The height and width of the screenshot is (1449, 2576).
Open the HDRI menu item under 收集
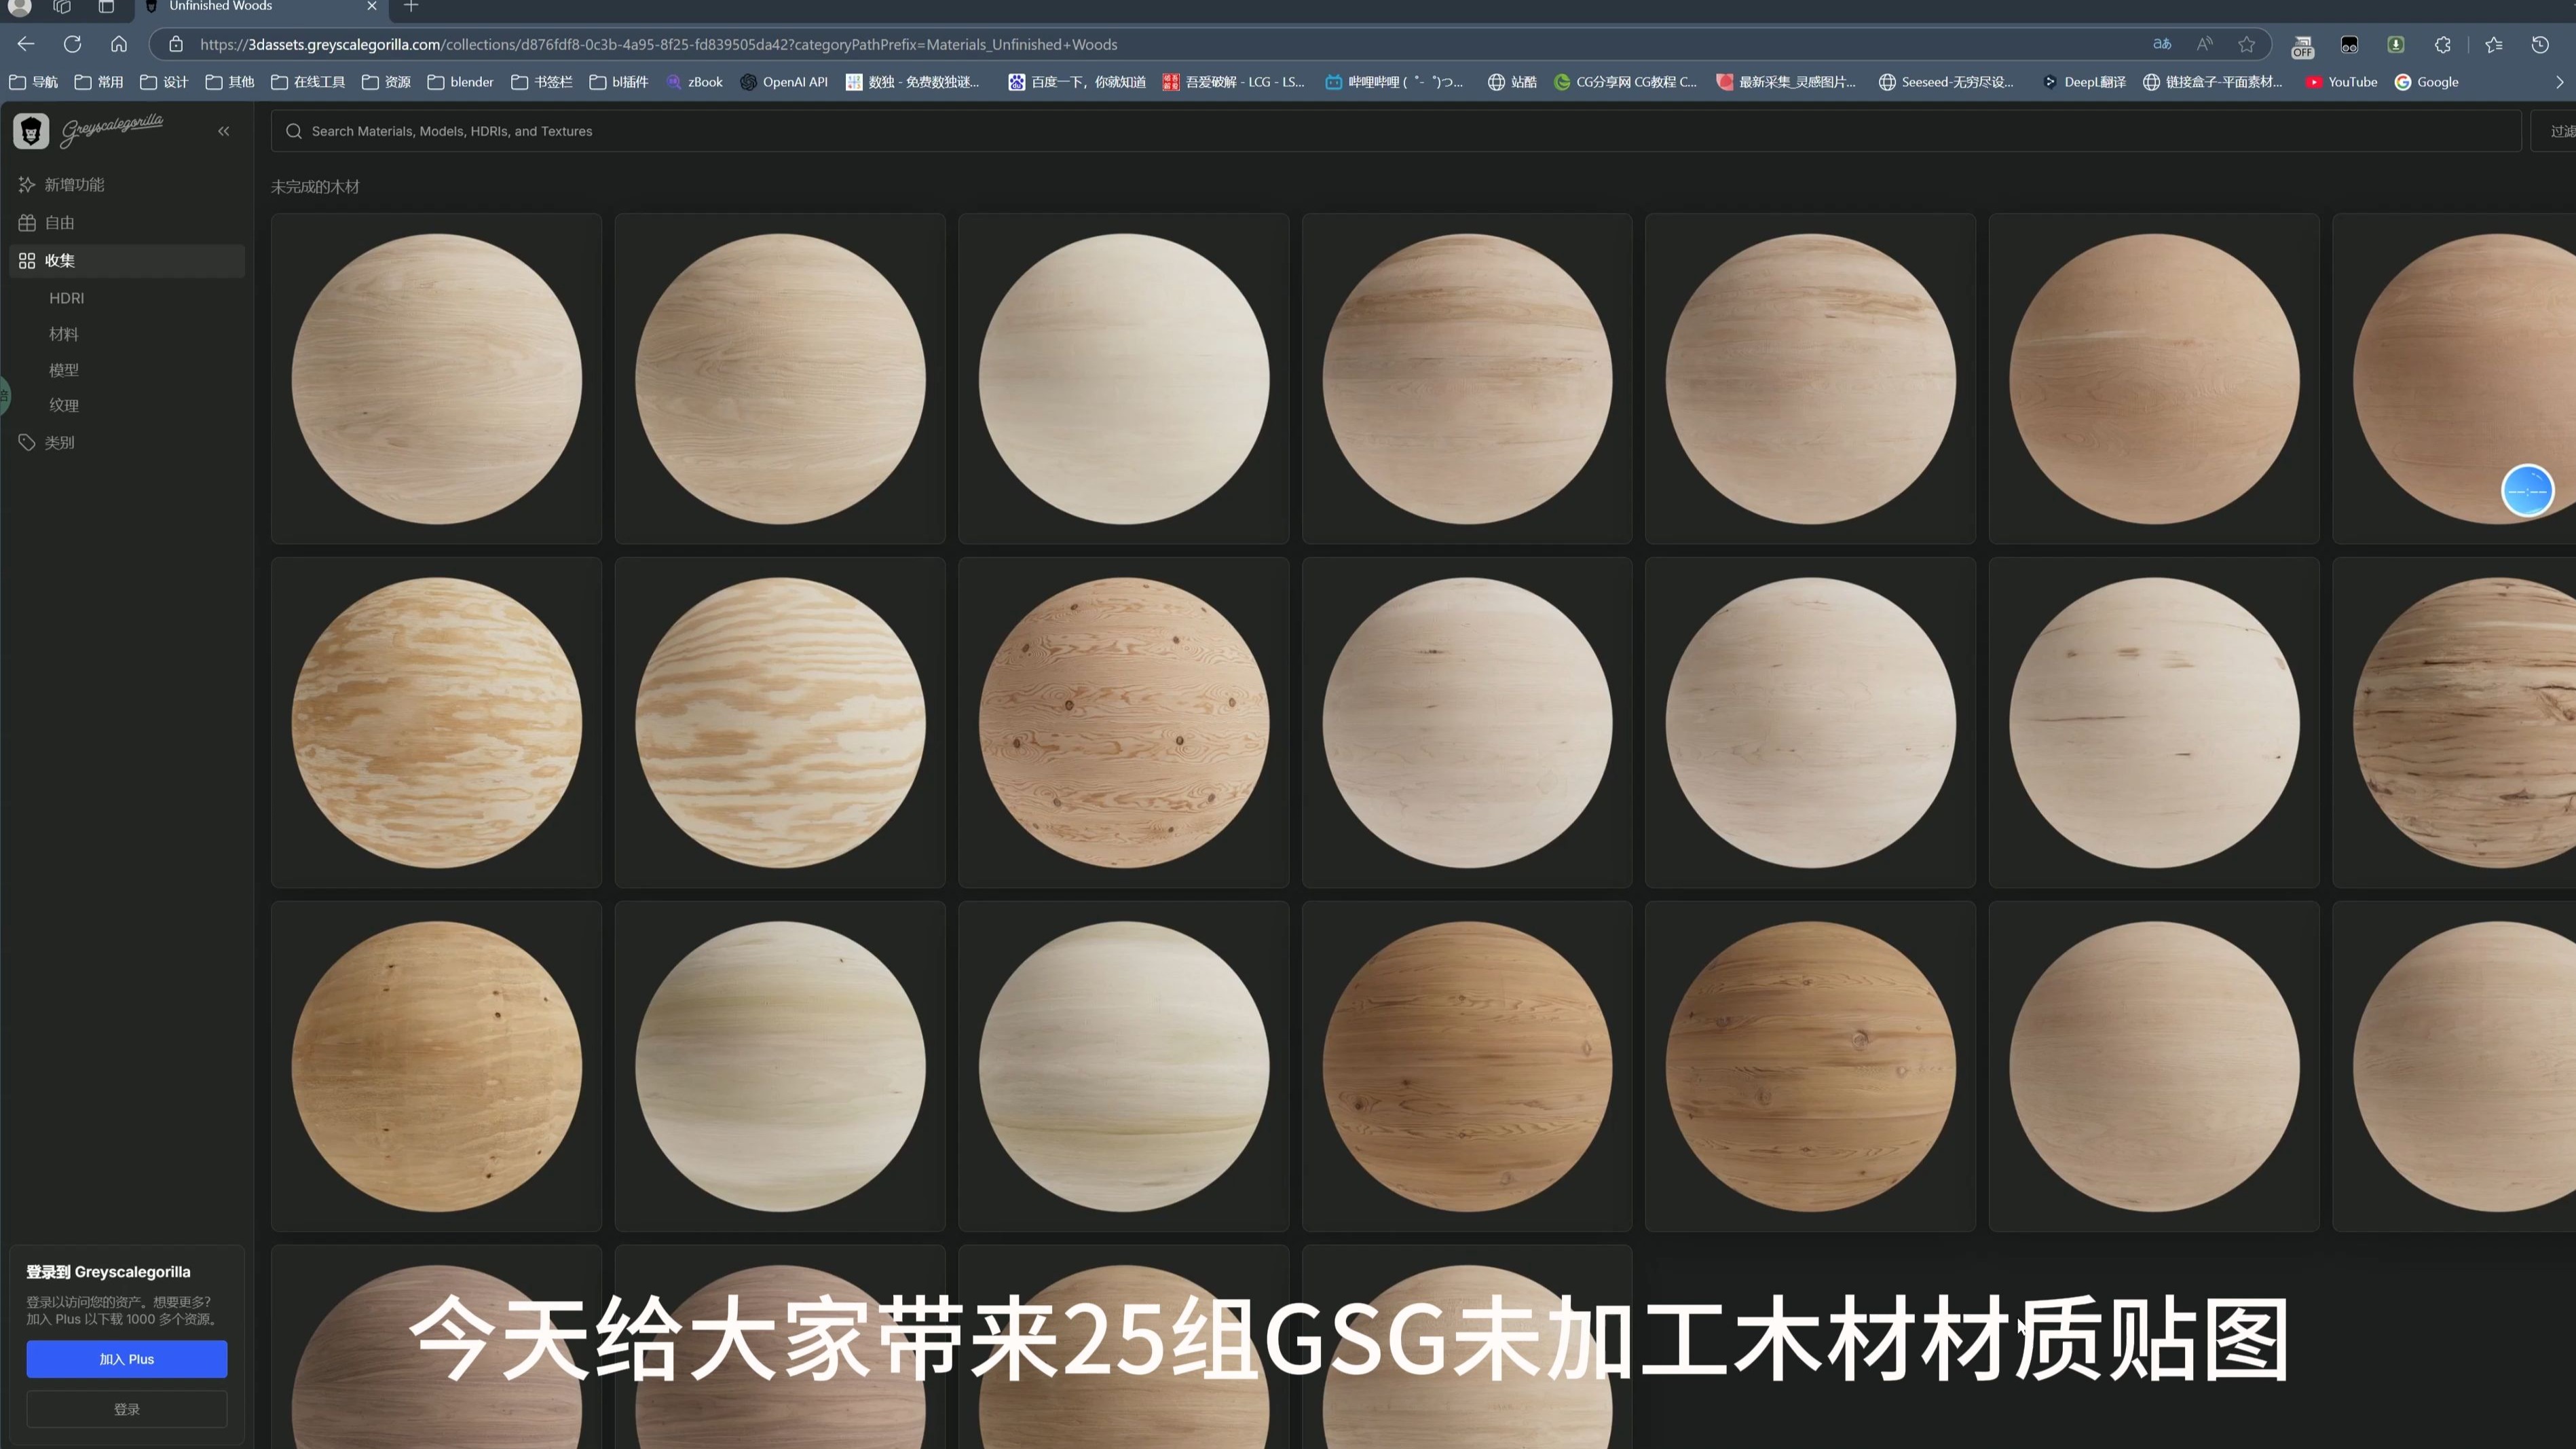66,297
